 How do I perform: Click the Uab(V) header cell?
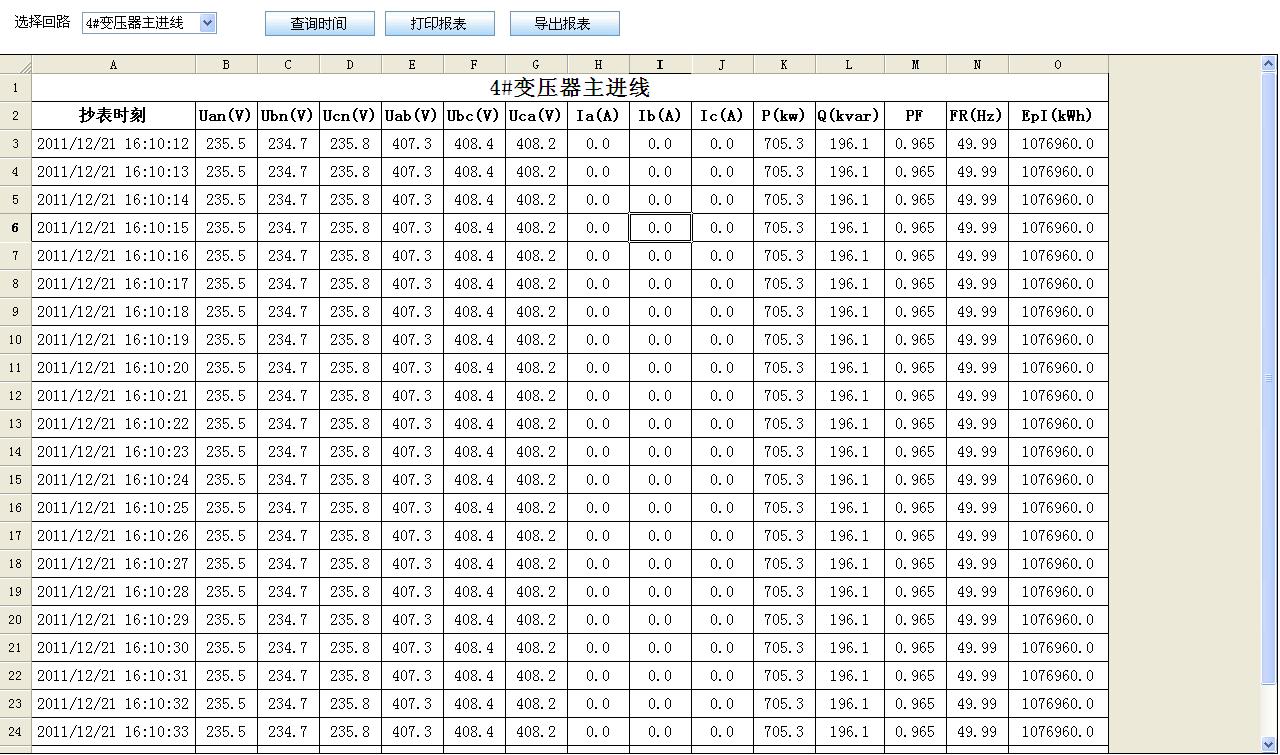[x=412, y=116]
